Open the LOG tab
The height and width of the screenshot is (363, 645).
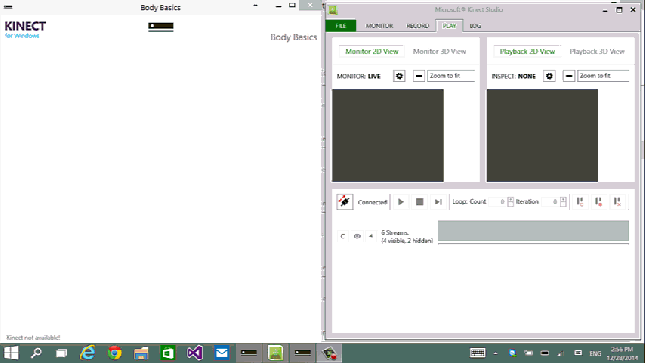coord(475,26)
